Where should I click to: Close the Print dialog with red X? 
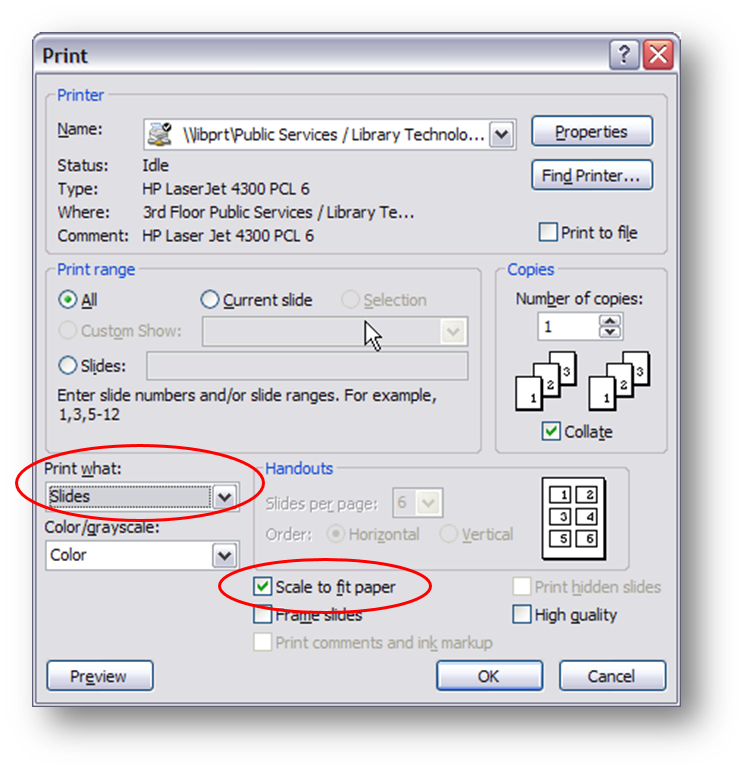[x=658, y=55]
